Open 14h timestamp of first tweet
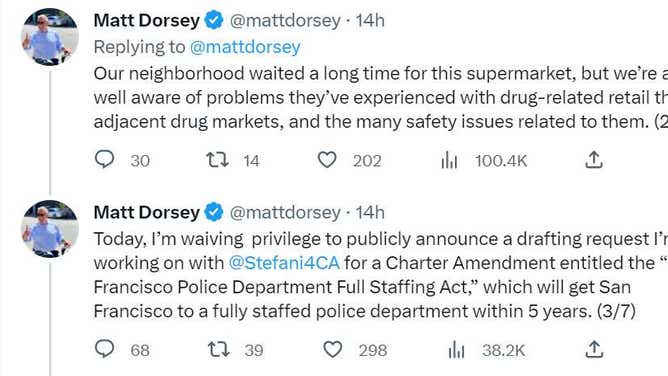The height and width of the screenshot is (376, 668). 370,20
